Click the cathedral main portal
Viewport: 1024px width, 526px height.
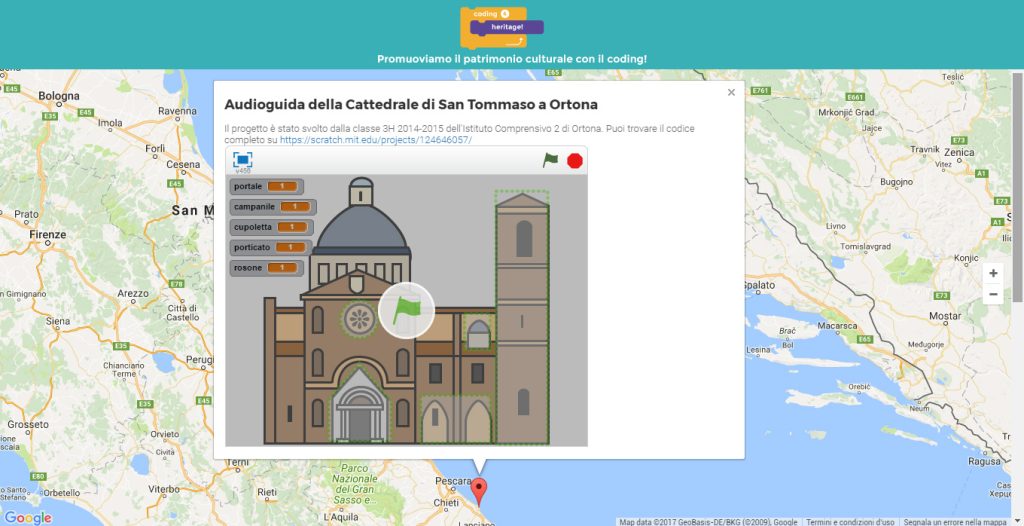(359, 406)
